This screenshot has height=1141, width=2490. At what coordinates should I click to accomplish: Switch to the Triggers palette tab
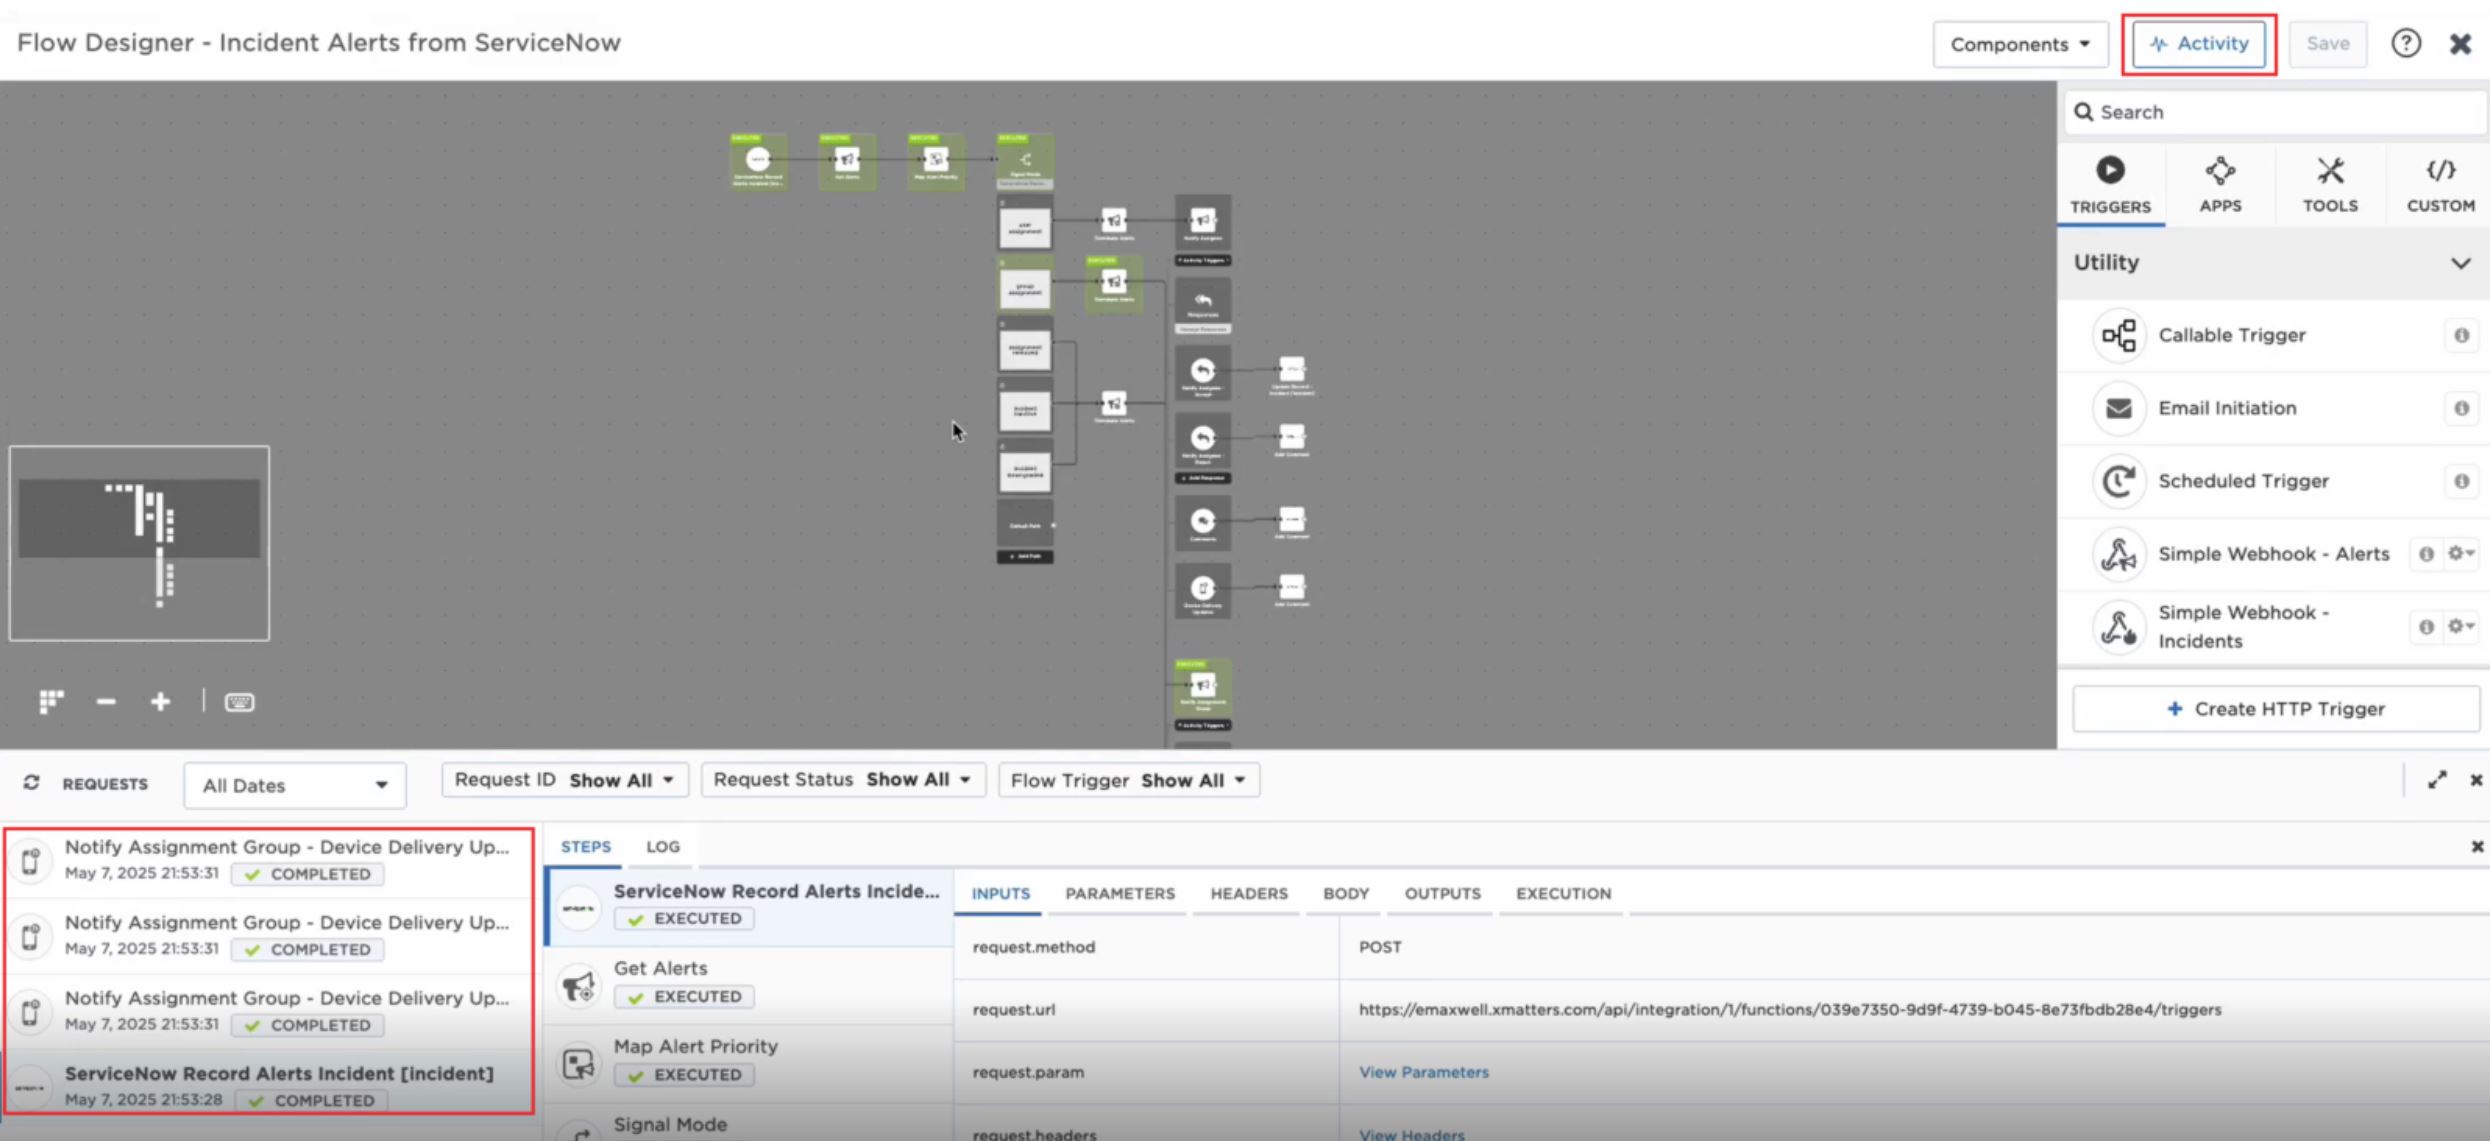pos(2110,185)
